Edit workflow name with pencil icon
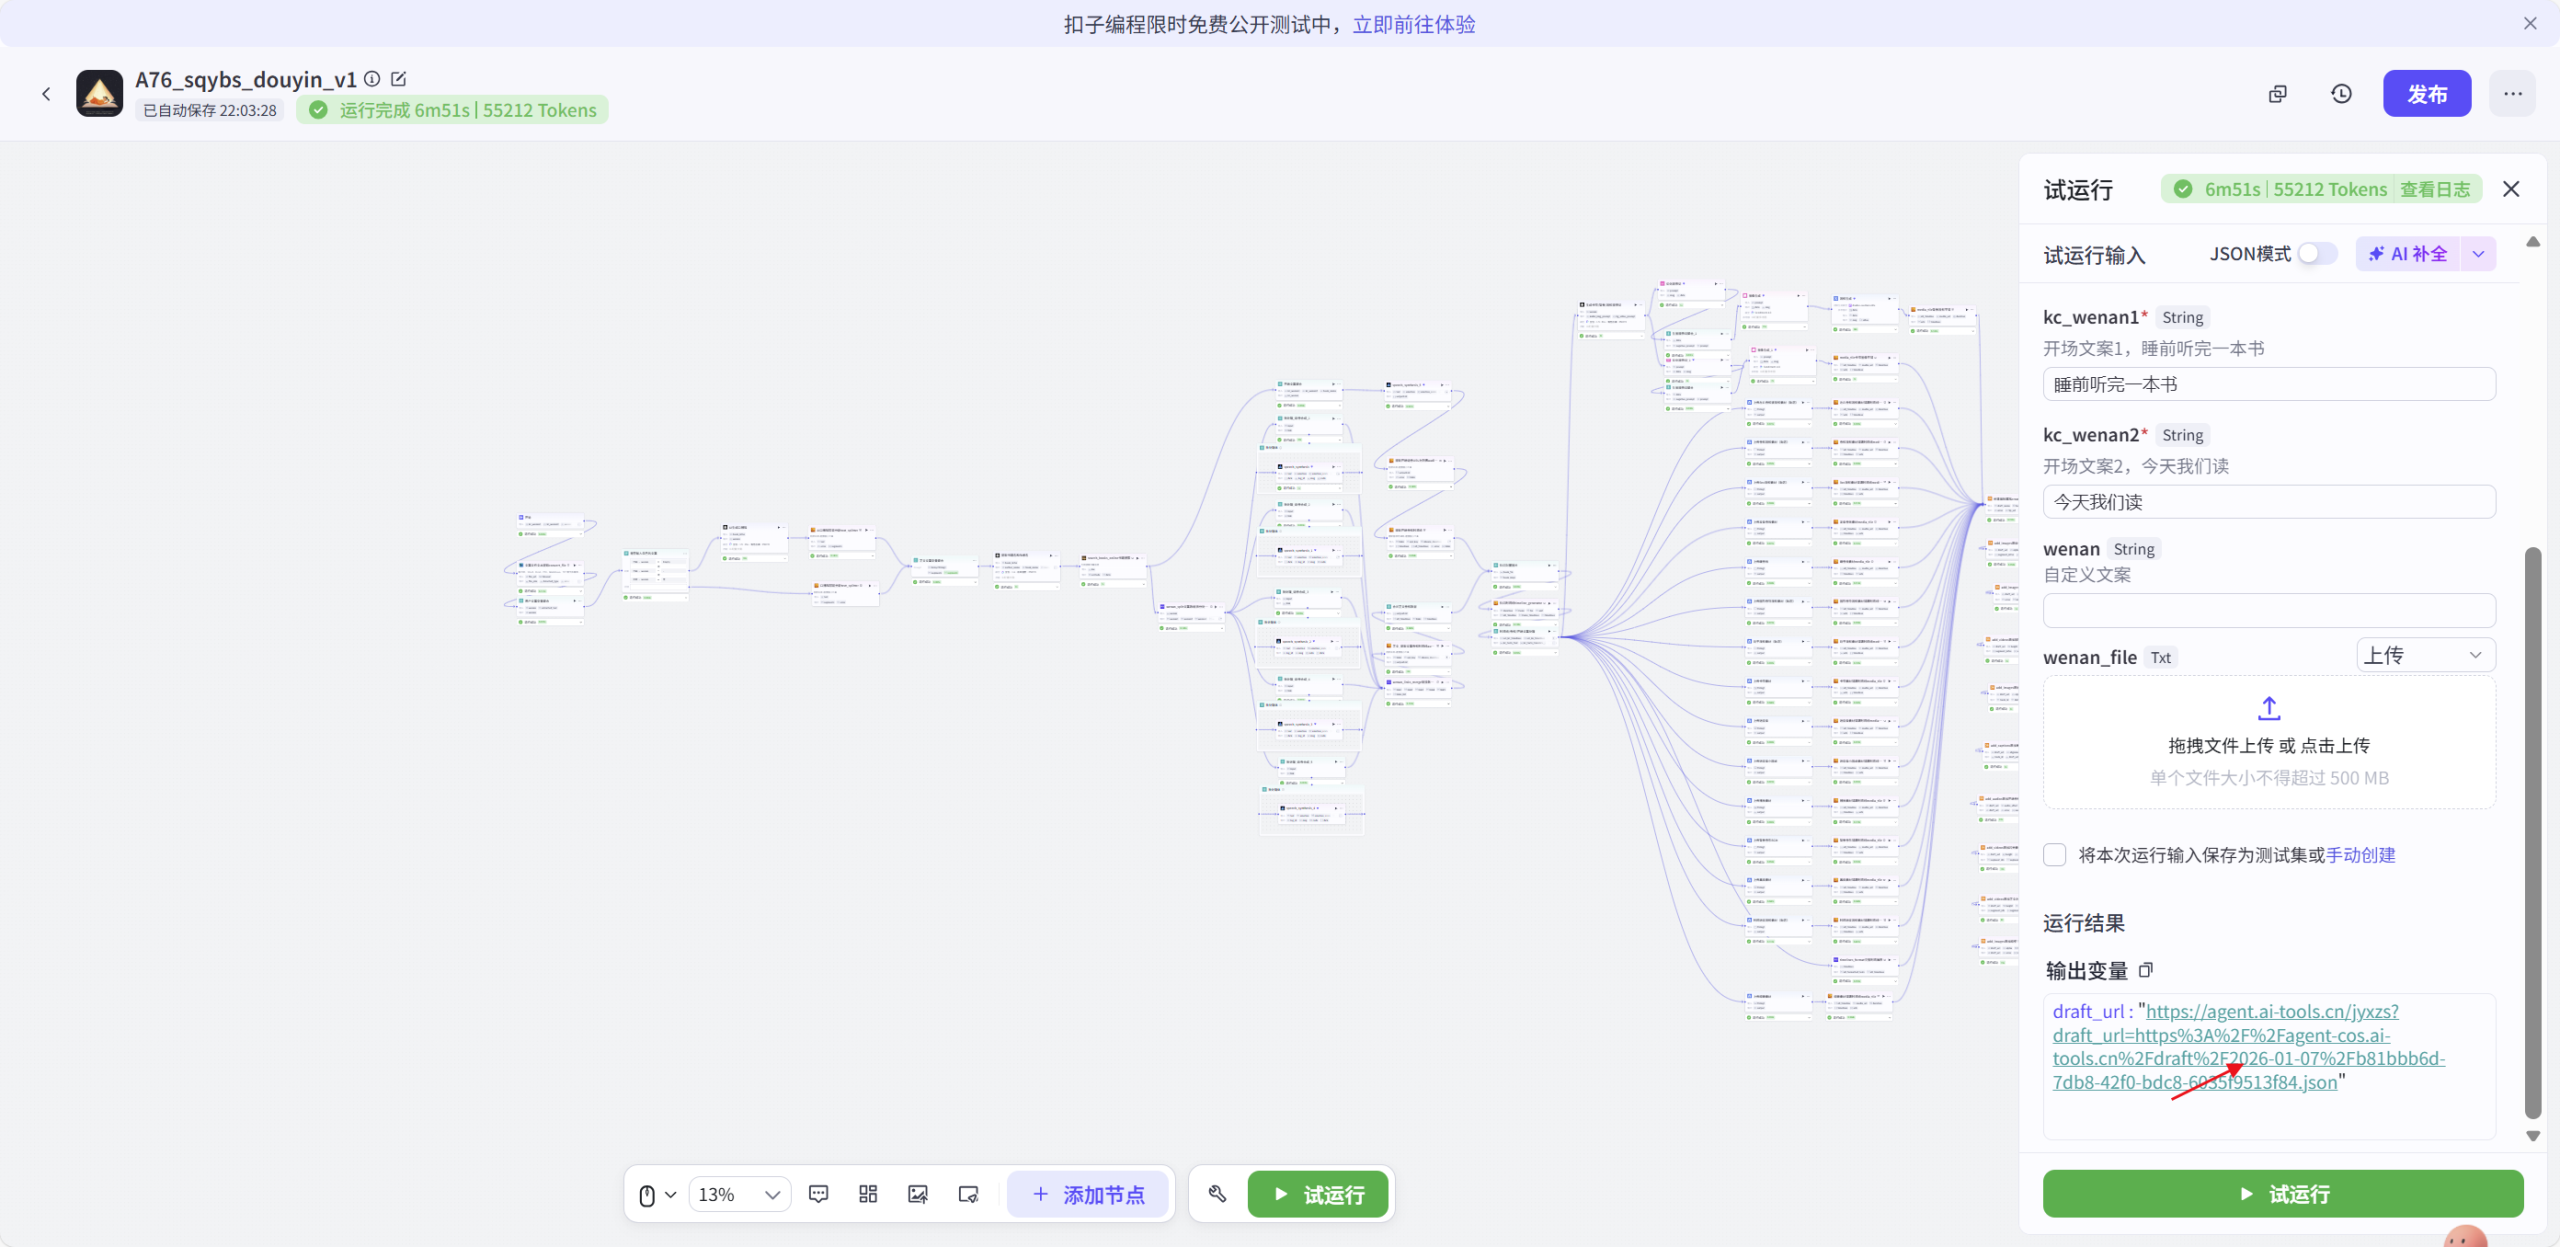The image size is (2560, 1247). (x=399, y=79)
